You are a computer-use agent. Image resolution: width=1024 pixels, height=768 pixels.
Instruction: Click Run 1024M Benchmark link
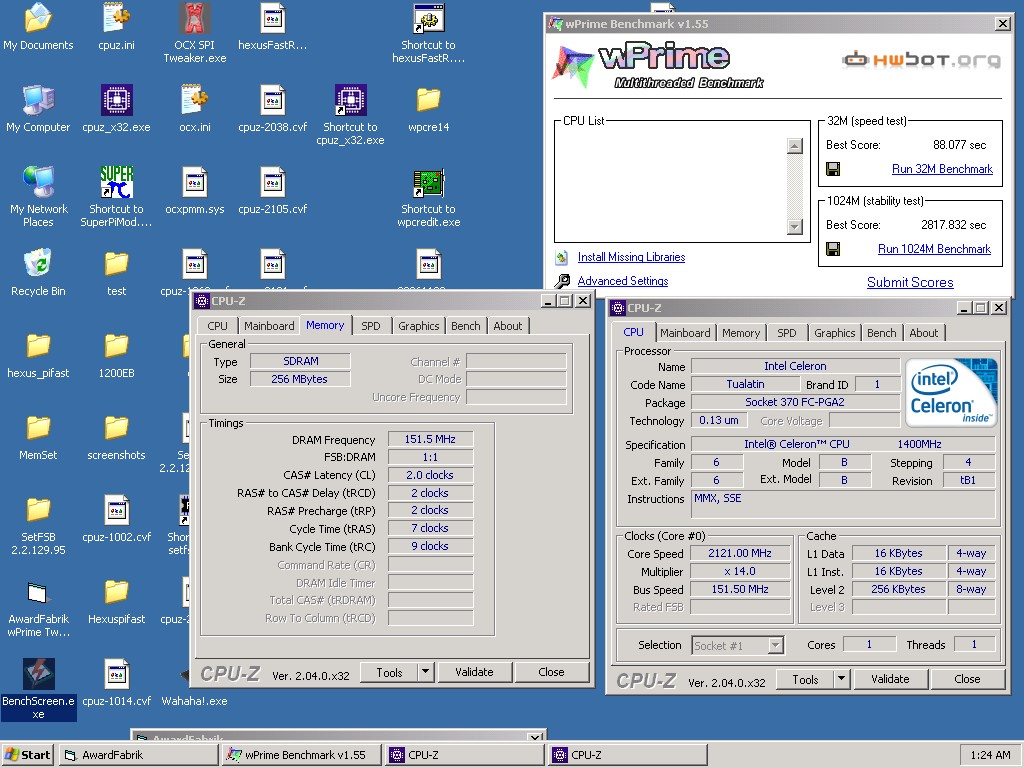tap(934, 249)
